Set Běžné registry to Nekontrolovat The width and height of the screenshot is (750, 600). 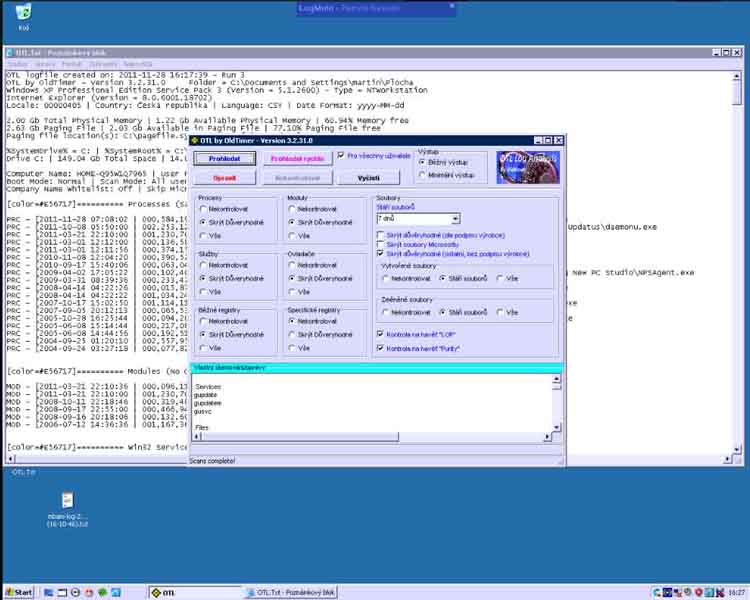(203, 321)
